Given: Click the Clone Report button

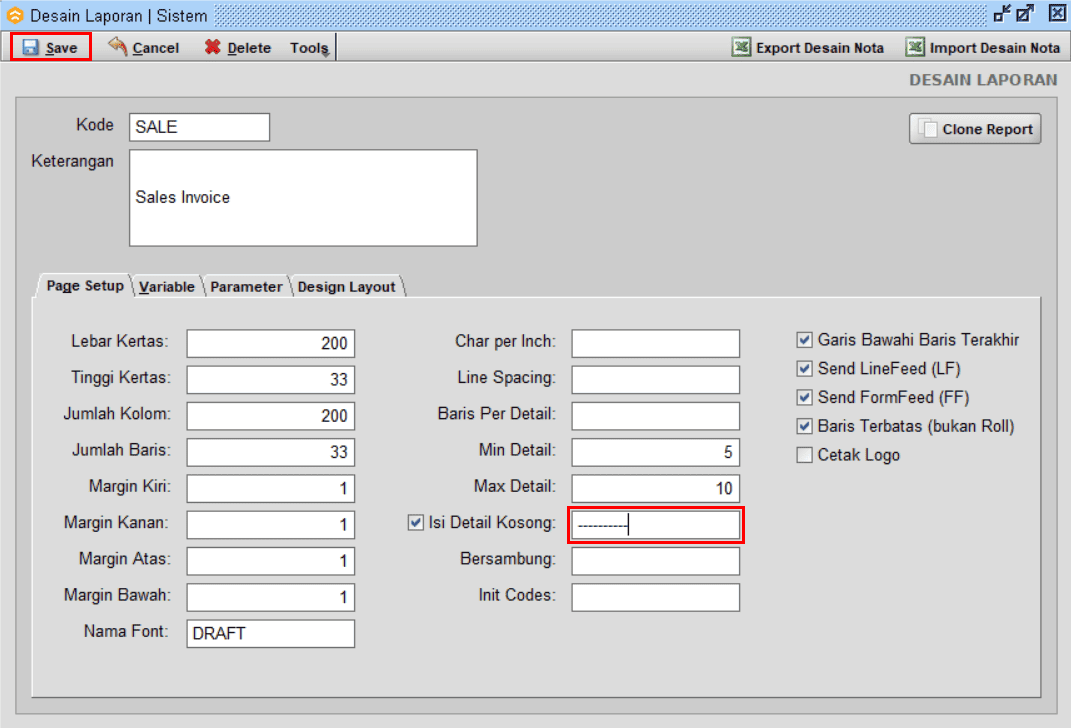Looking at the screenshot, I should point(975,128).
